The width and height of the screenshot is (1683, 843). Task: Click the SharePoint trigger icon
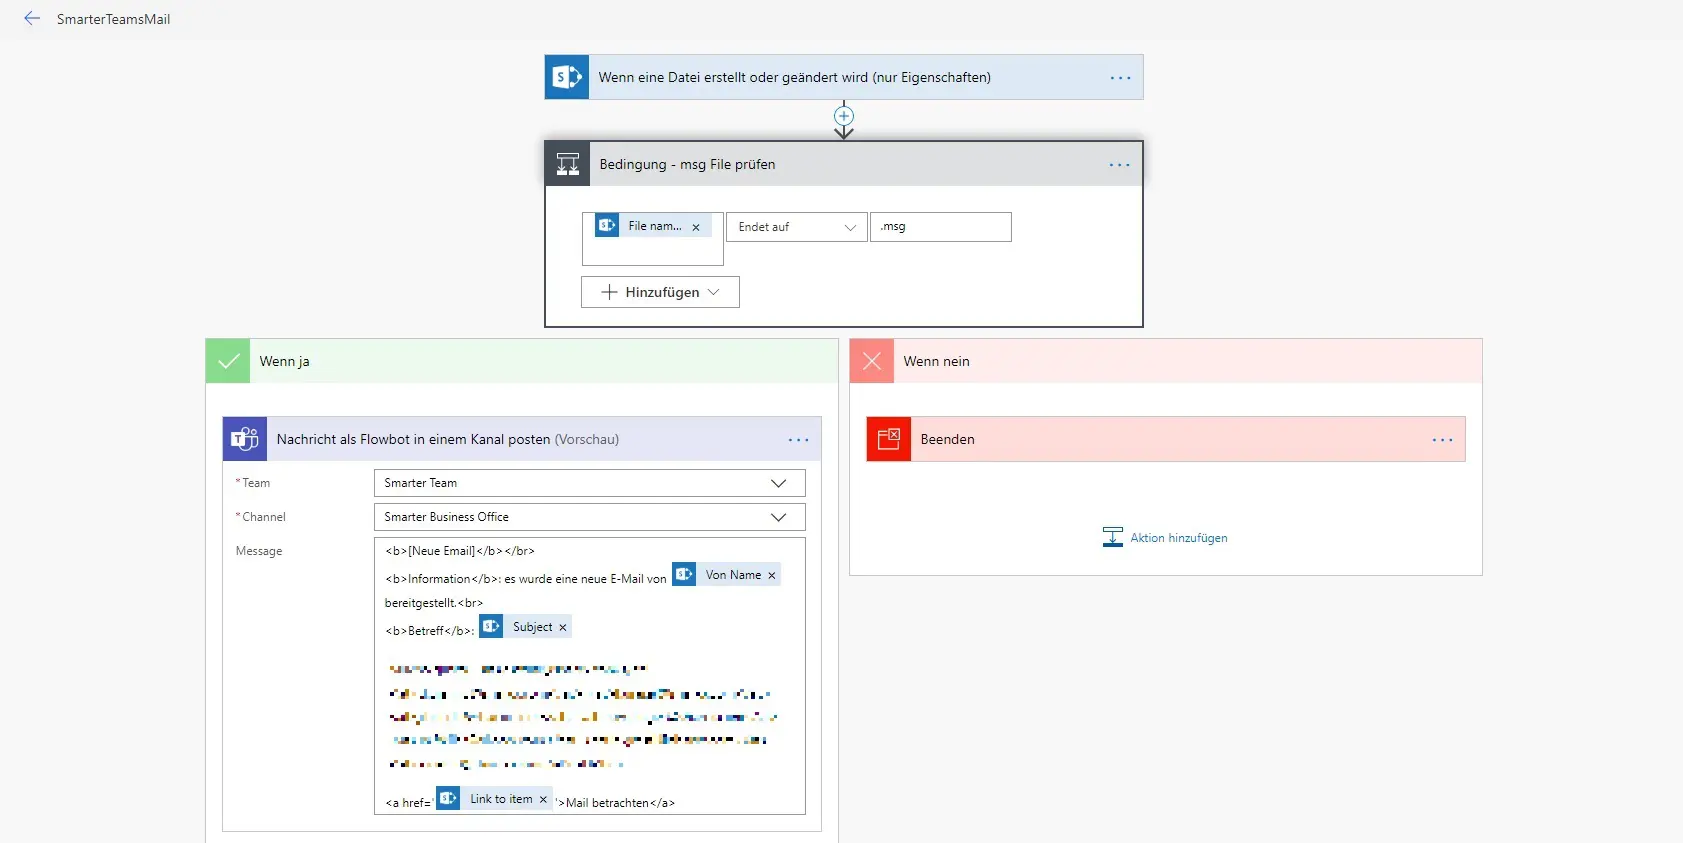coord(567,77)
